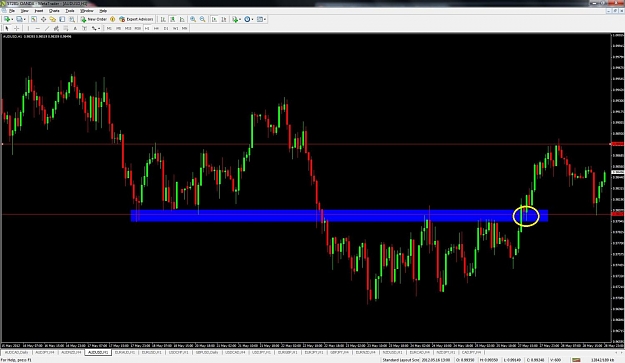625x363 pixels.
Task: Select the cursor pointer tool
Action: pos(7,28)
